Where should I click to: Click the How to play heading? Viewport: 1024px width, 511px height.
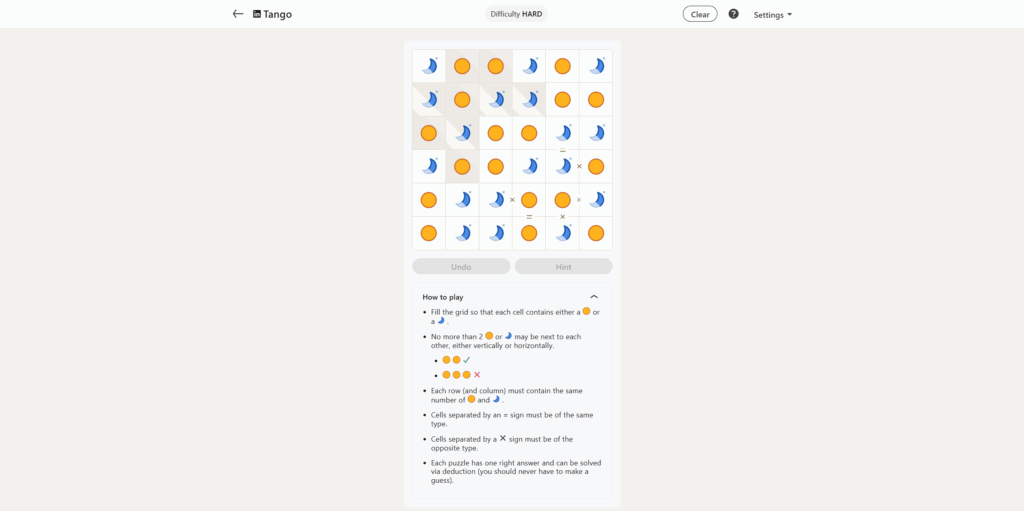(x=442, y=297)
